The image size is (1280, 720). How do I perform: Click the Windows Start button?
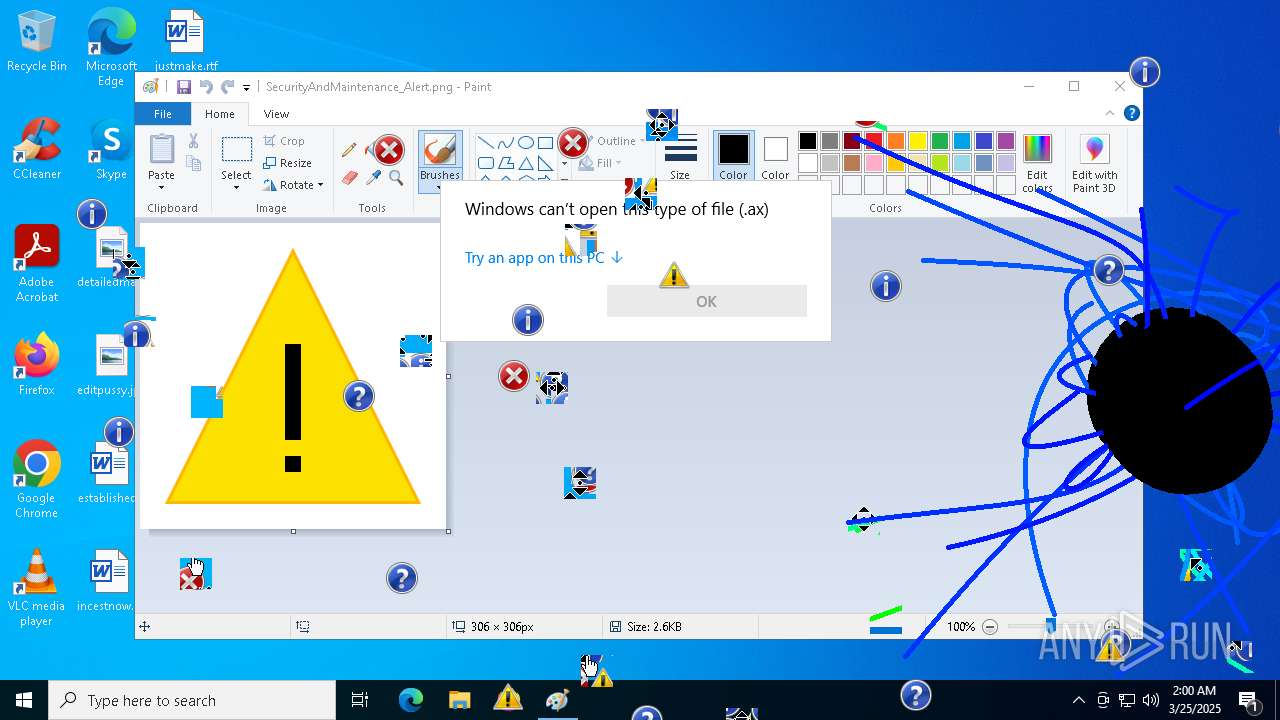(24, 700)
